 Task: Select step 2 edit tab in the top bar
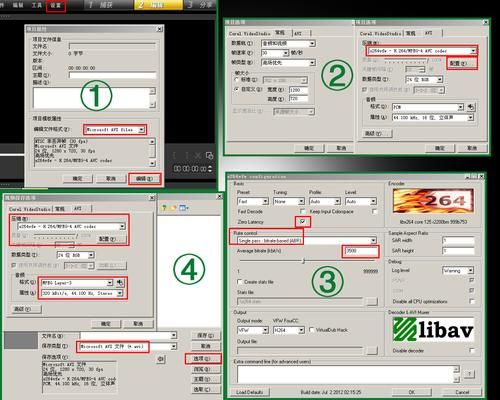point(158,5)
